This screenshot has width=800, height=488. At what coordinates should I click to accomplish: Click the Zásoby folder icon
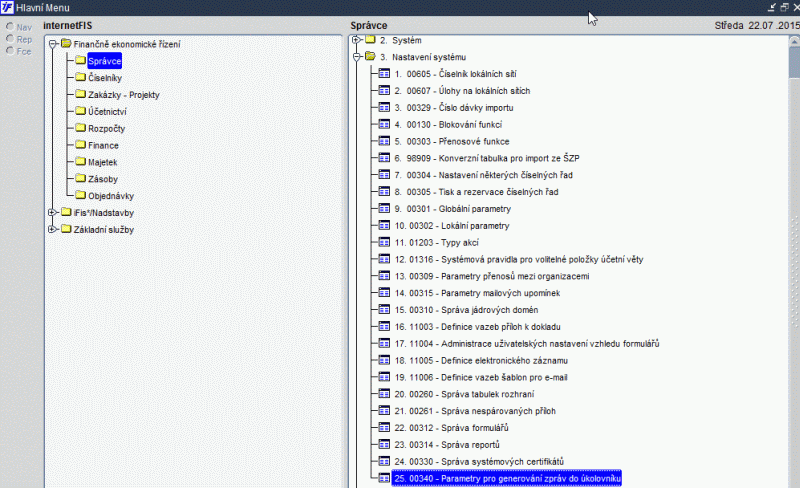pyautogui.click(x=81, y=178)
